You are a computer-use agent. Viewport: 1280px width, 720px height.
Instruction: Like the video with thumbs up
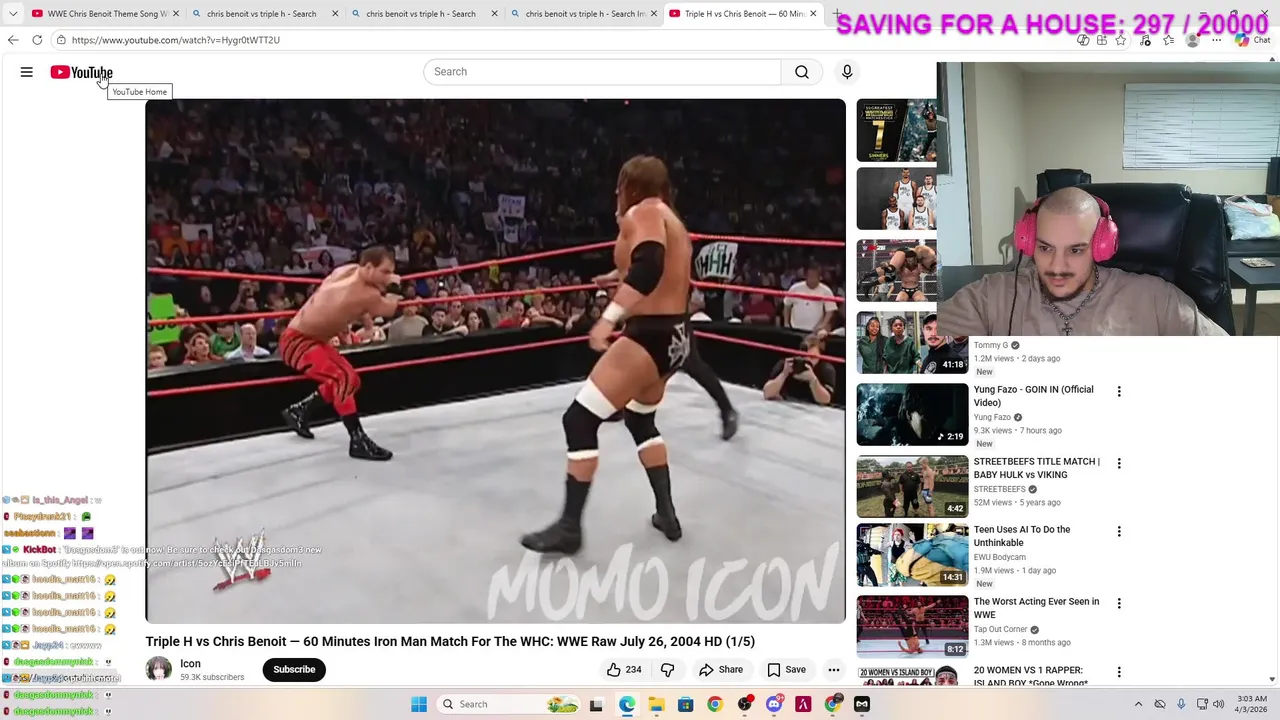[624, 670]
